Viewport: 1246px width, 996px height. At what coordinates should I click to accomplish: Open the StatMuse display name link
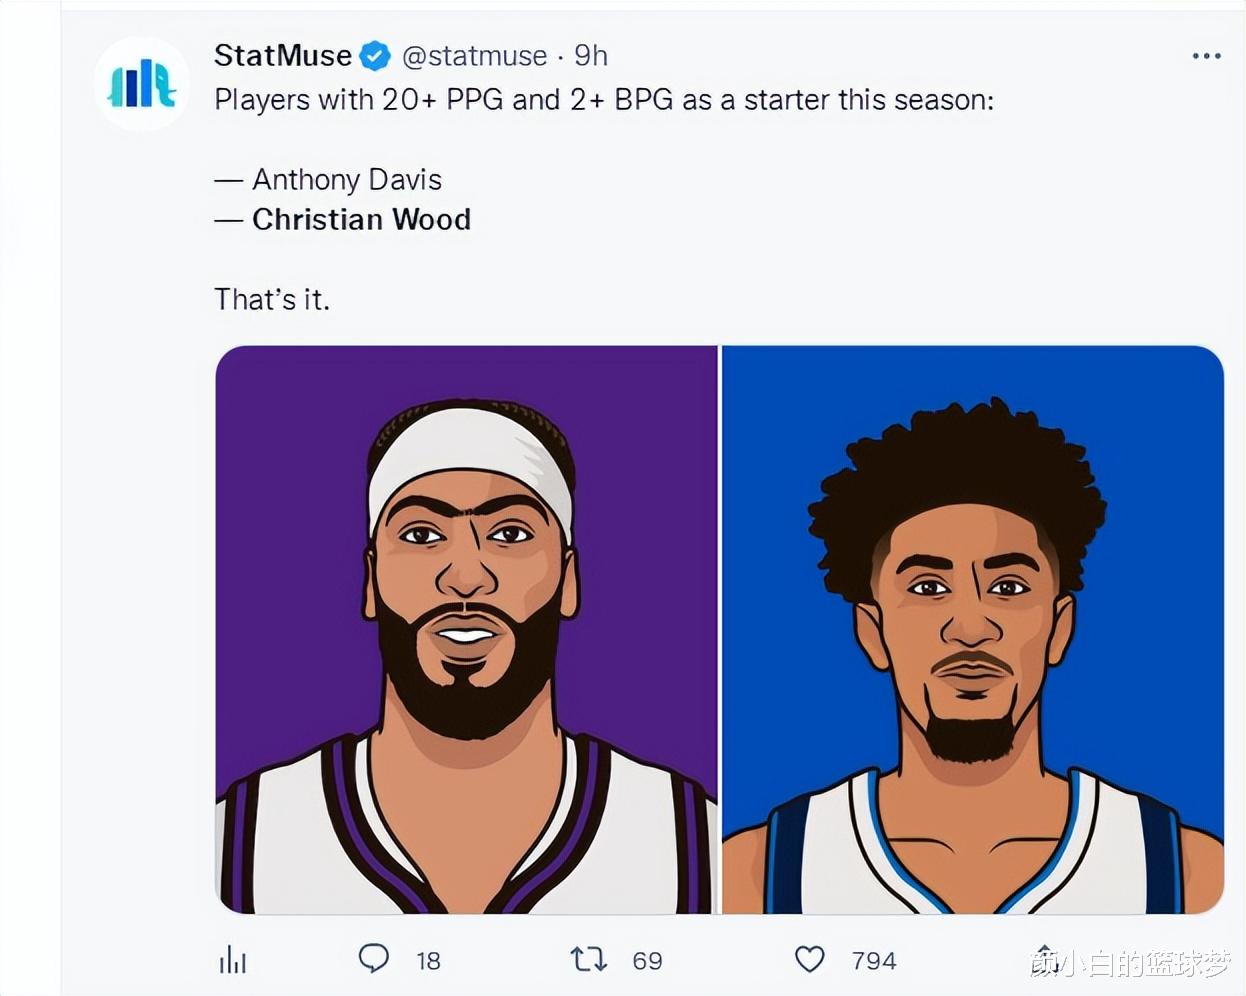click(x=283, y=56)
